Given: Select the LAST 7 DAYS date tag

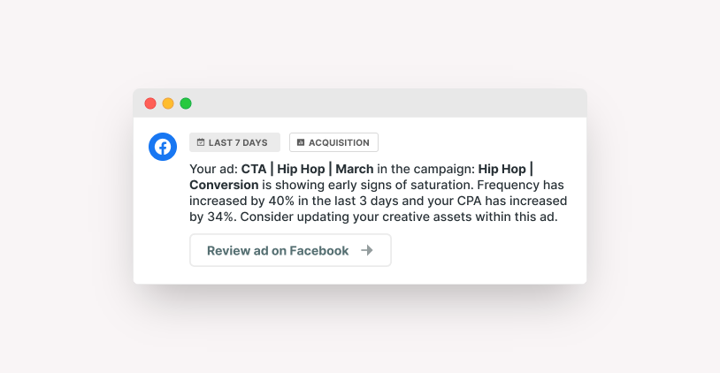Looking at the screenshot, I should (x=235, y=142).
